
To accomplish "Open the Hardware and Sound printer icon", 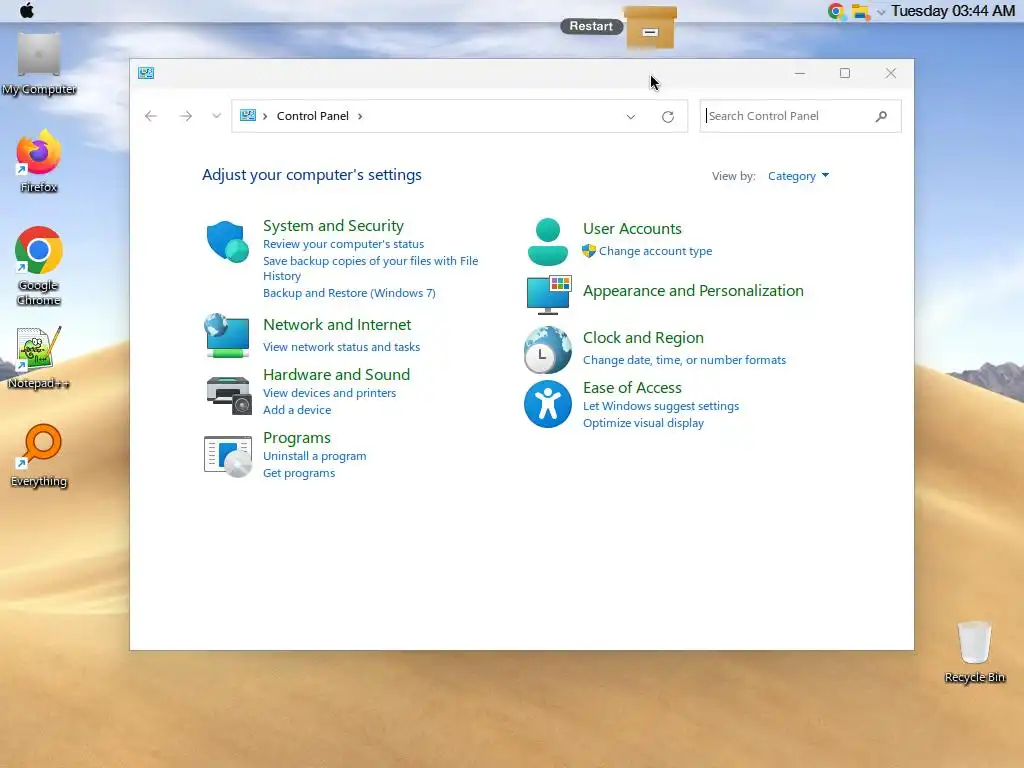I will (229, 394).
